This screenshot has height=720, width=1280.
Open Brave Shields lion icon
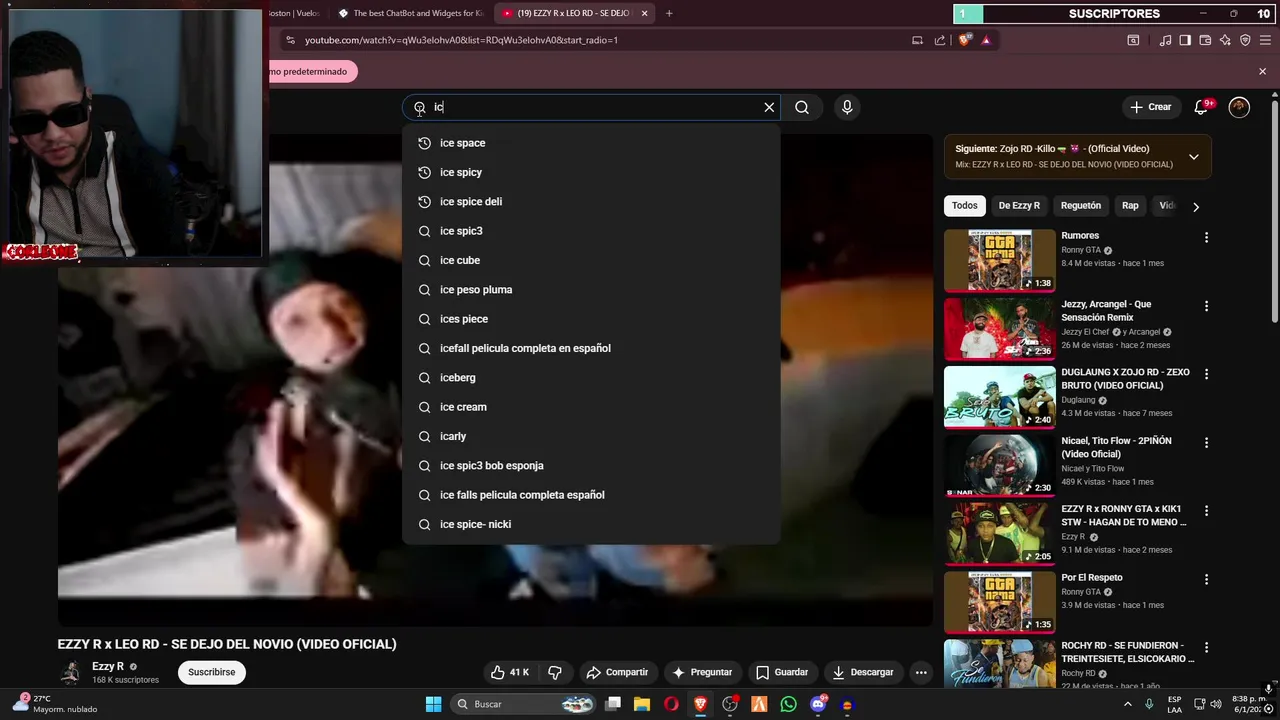click(964, 40)
